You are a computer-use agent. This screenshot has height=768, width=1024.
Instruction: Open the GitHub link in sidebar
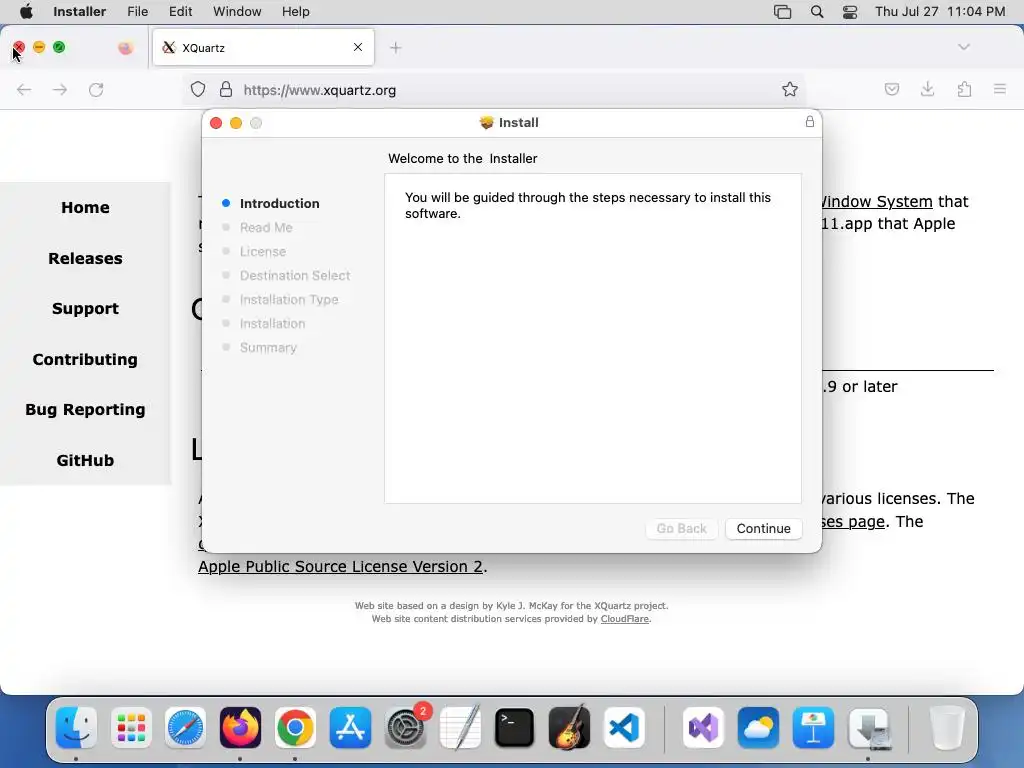[86, 460]
